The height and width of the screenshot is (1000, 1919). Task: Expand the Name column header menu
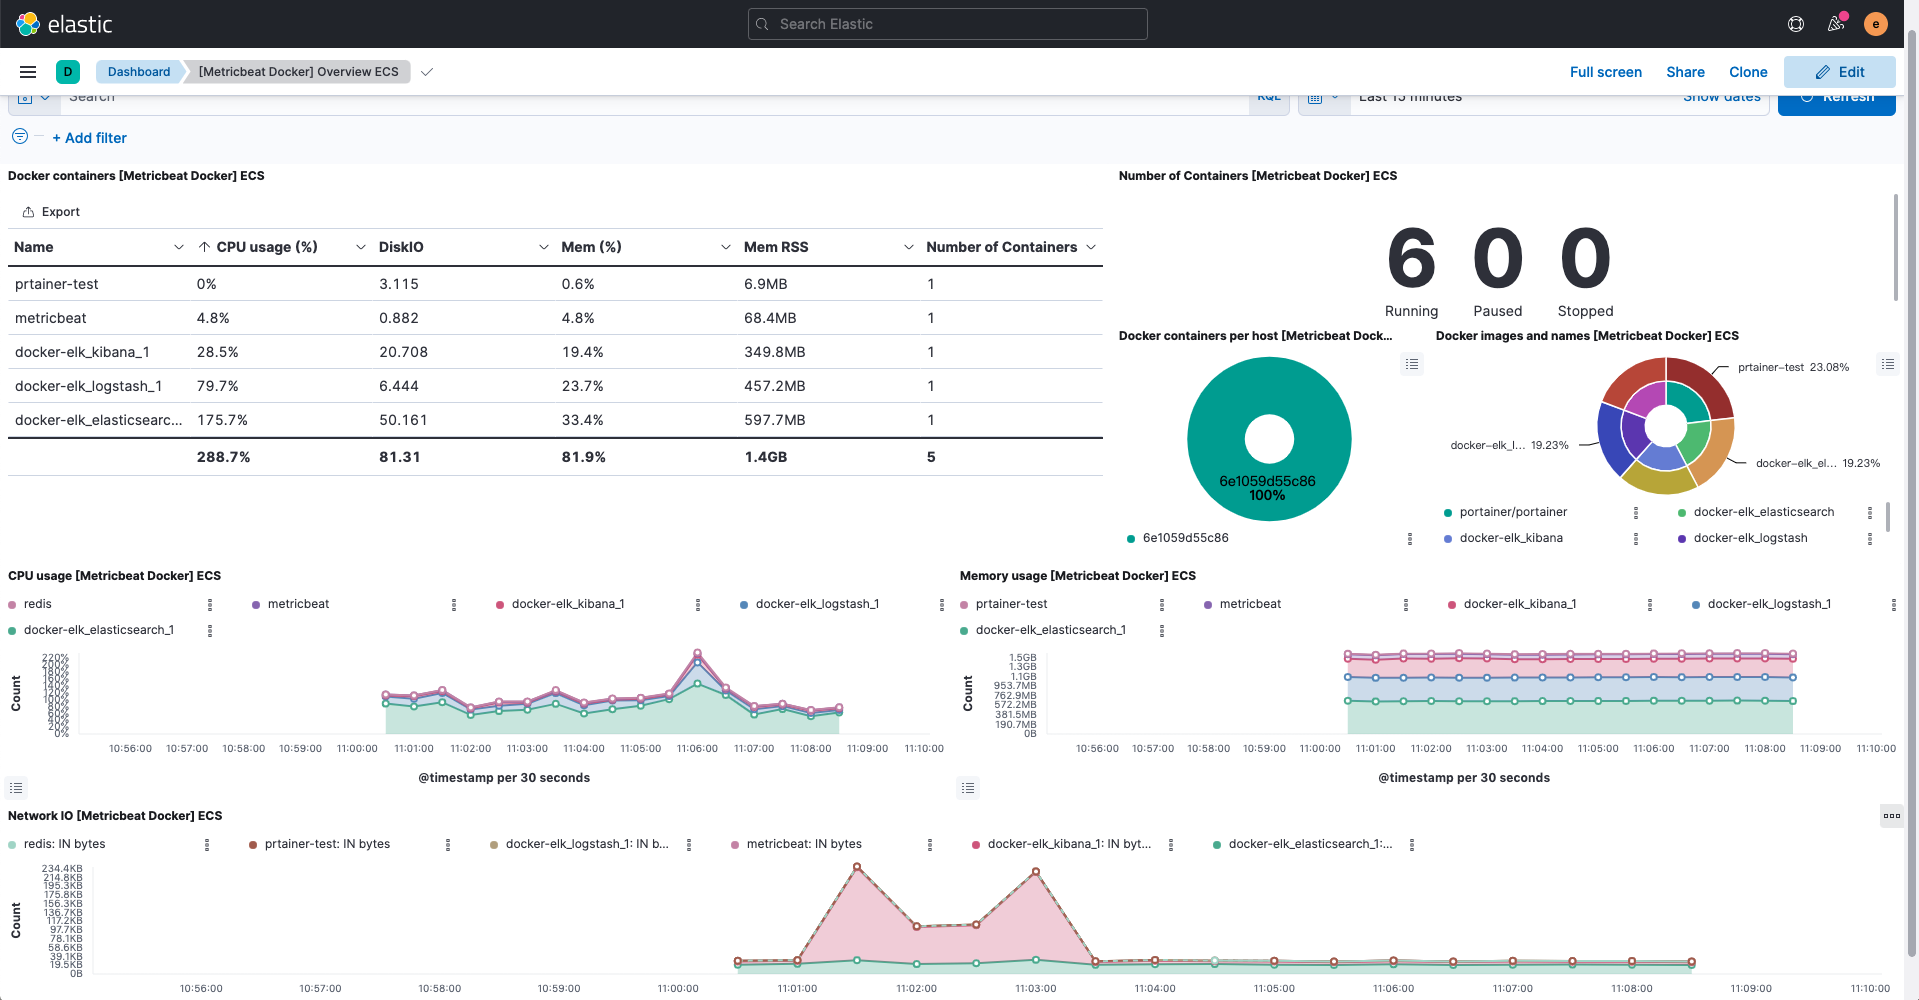coord(178,247)
